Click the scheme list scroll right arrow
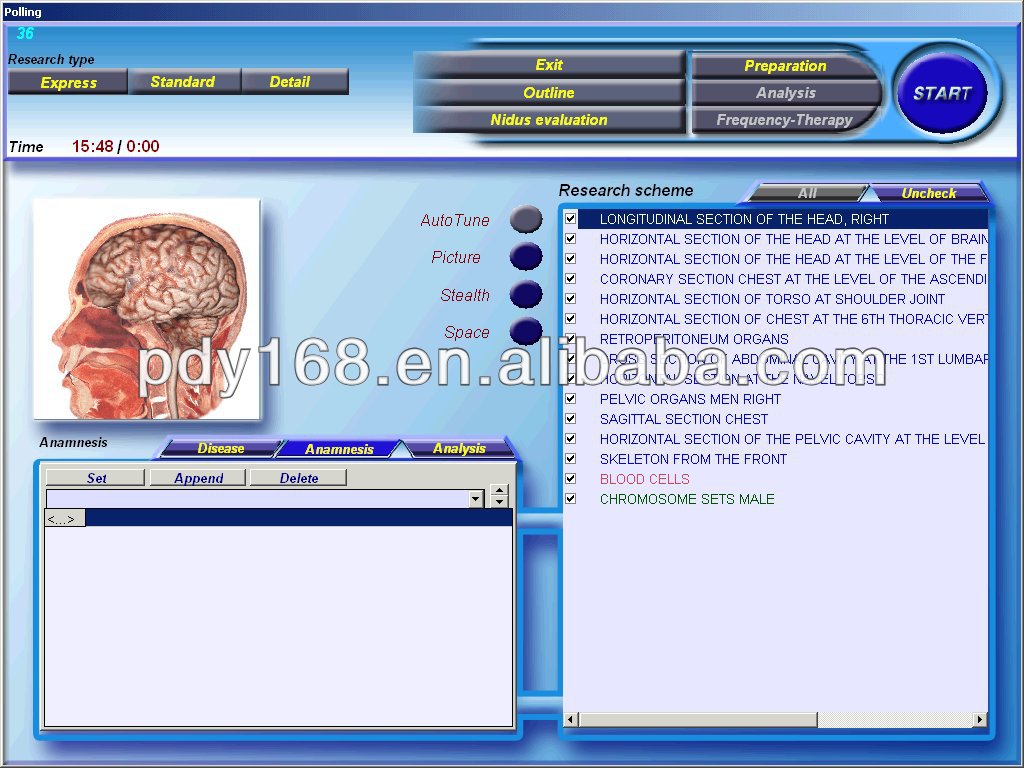The height and width of the screenshot is (768, 1024). (980, 720)
